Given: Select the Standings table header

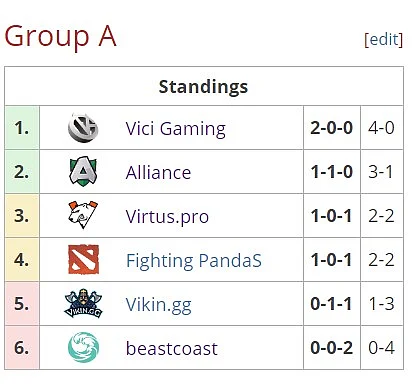Looking at the screenshot, I should [204, 86].
